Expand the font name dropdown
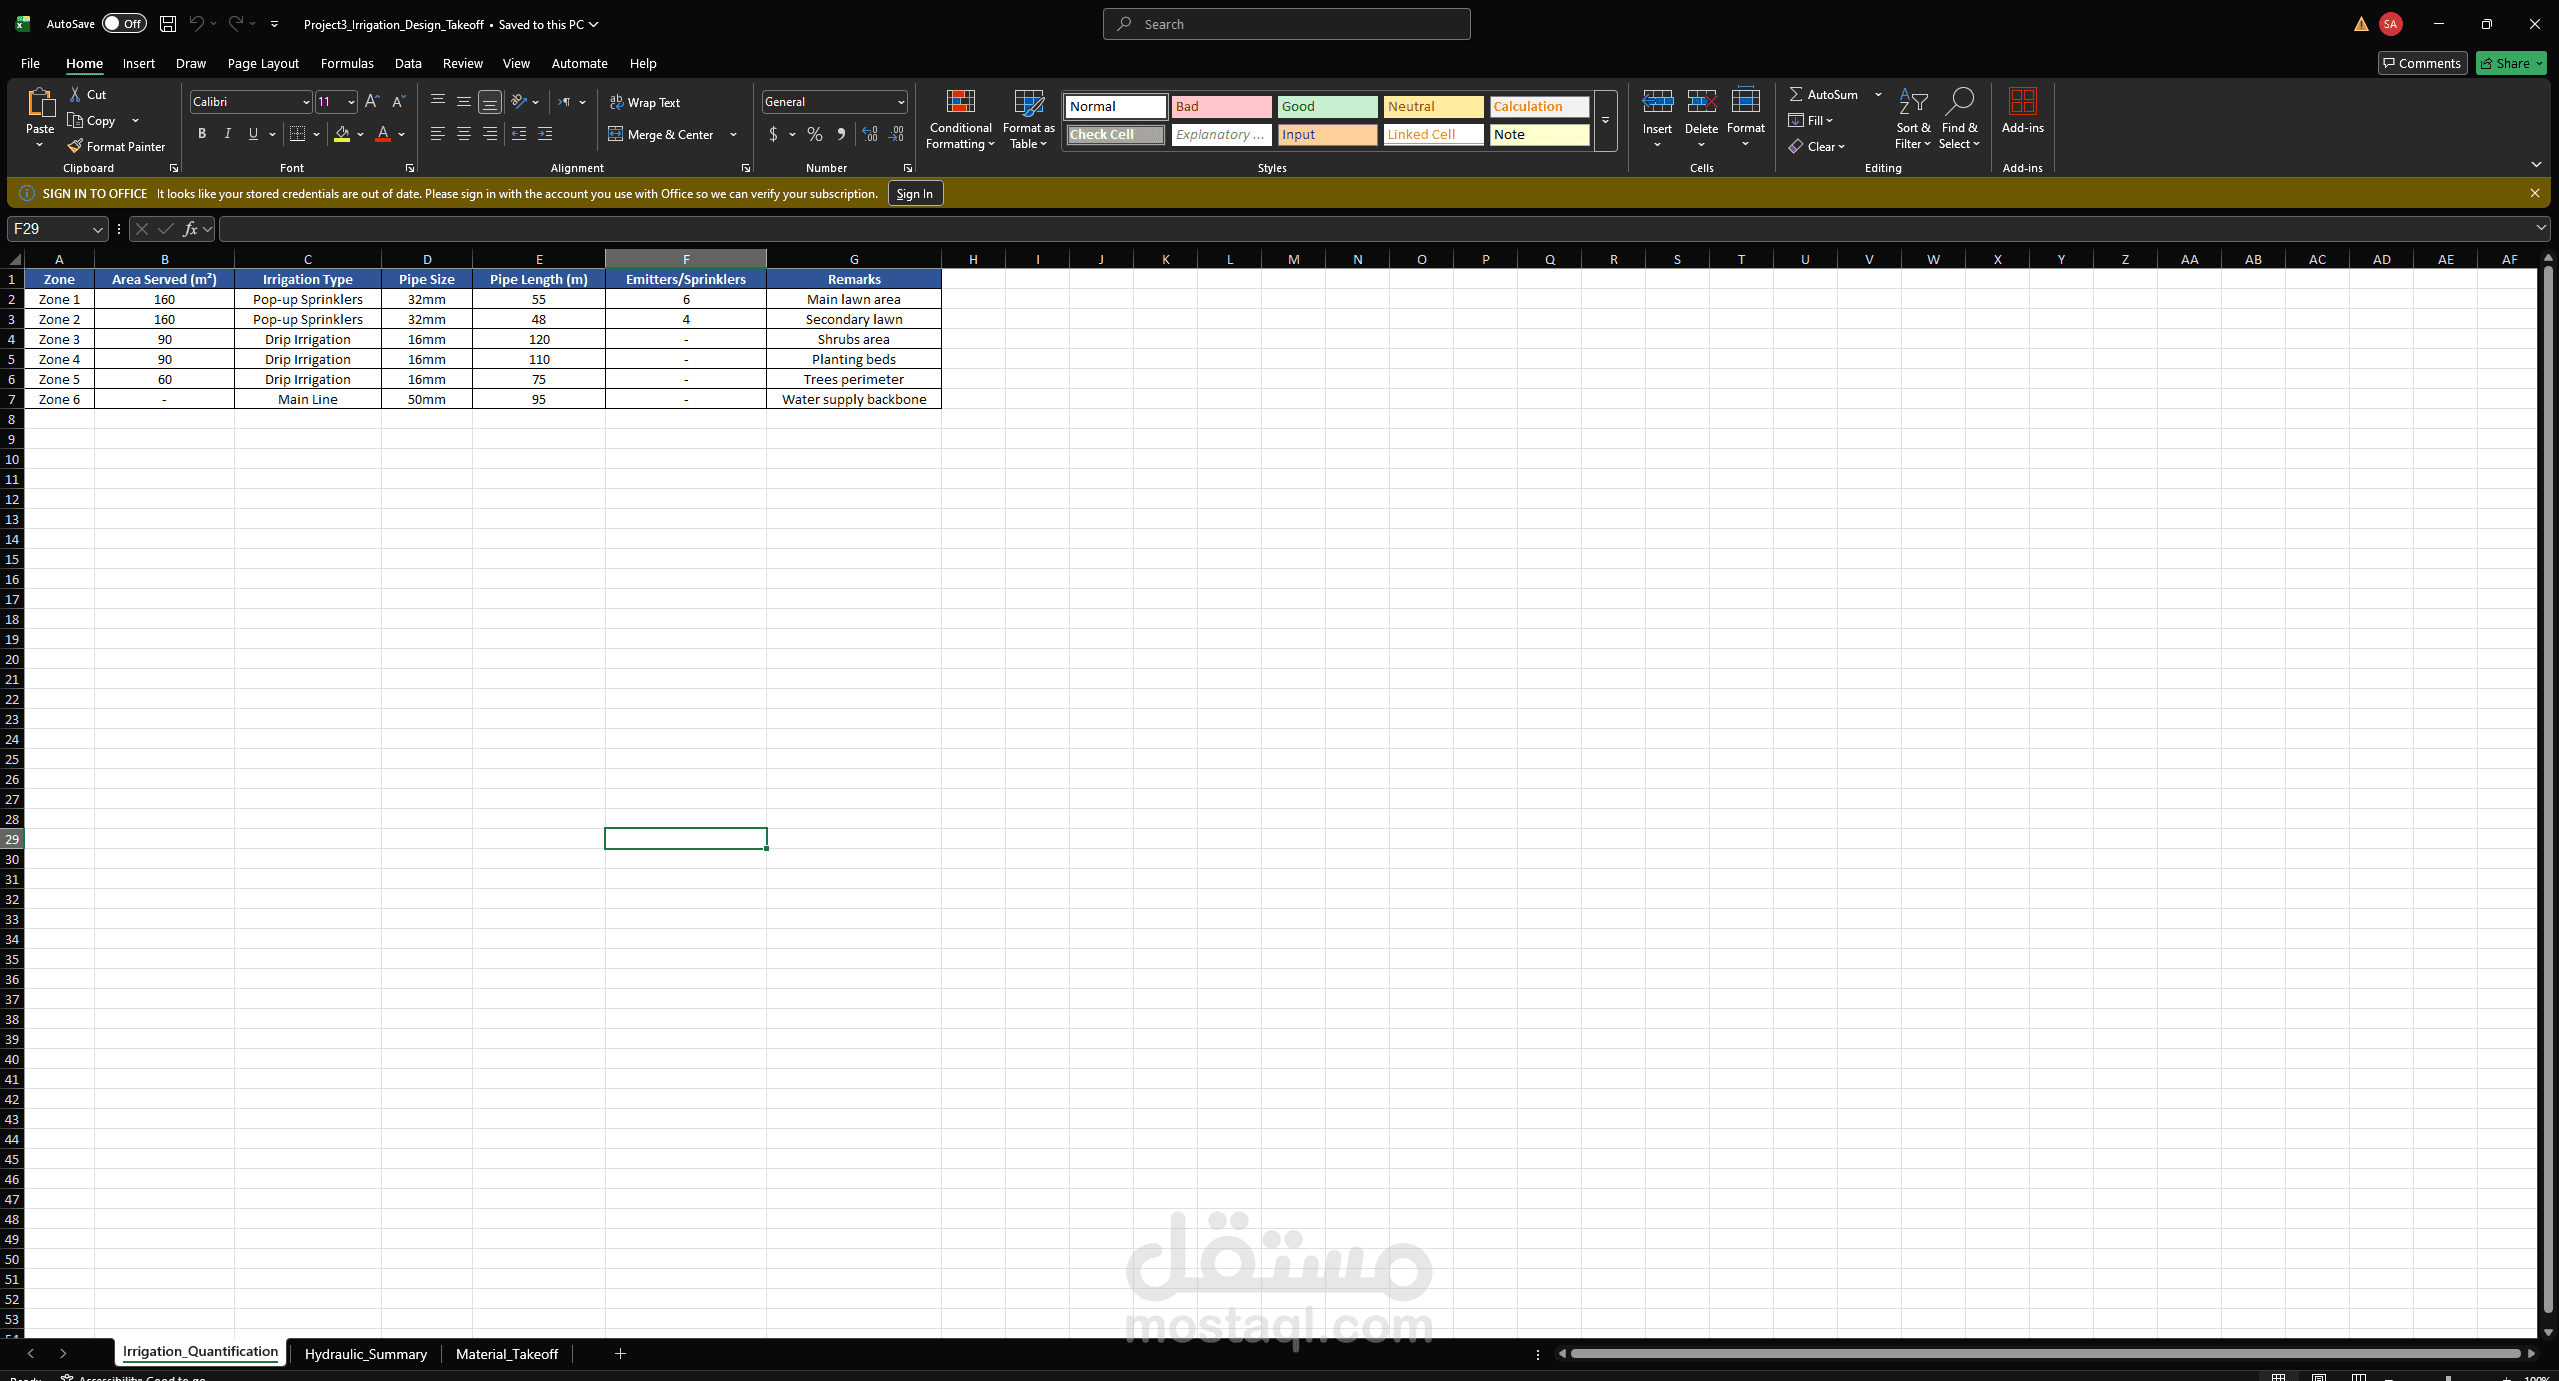Viewport: 2559px width, 1381px height. 306,102
